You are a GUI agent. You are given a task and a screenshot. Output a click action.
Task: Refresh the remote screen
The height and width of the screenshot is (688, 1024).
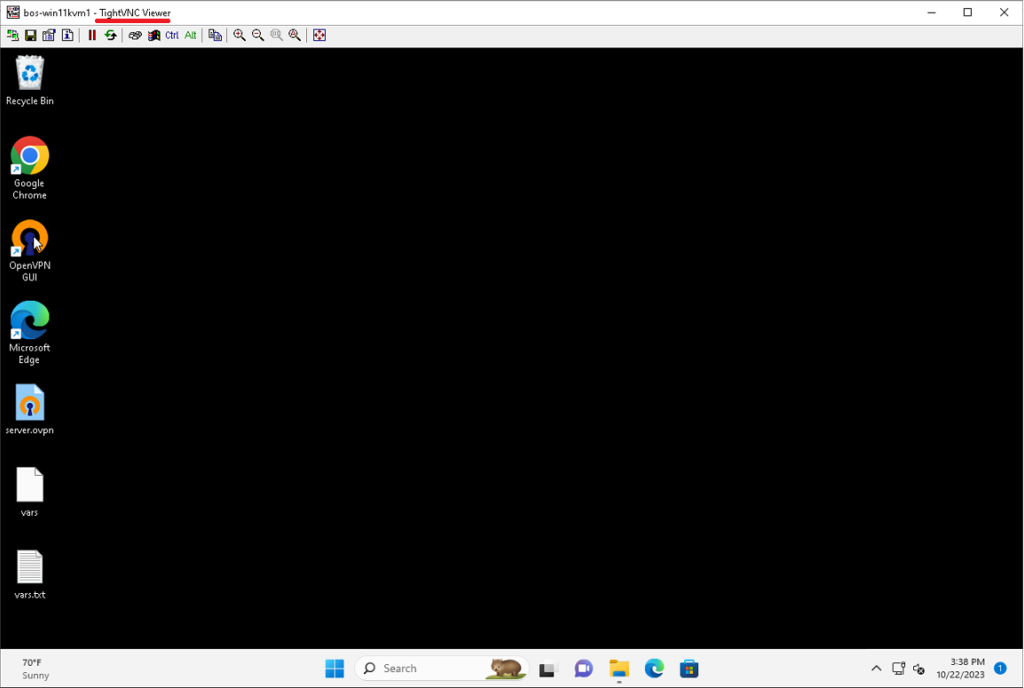click(x=110, y=35)
